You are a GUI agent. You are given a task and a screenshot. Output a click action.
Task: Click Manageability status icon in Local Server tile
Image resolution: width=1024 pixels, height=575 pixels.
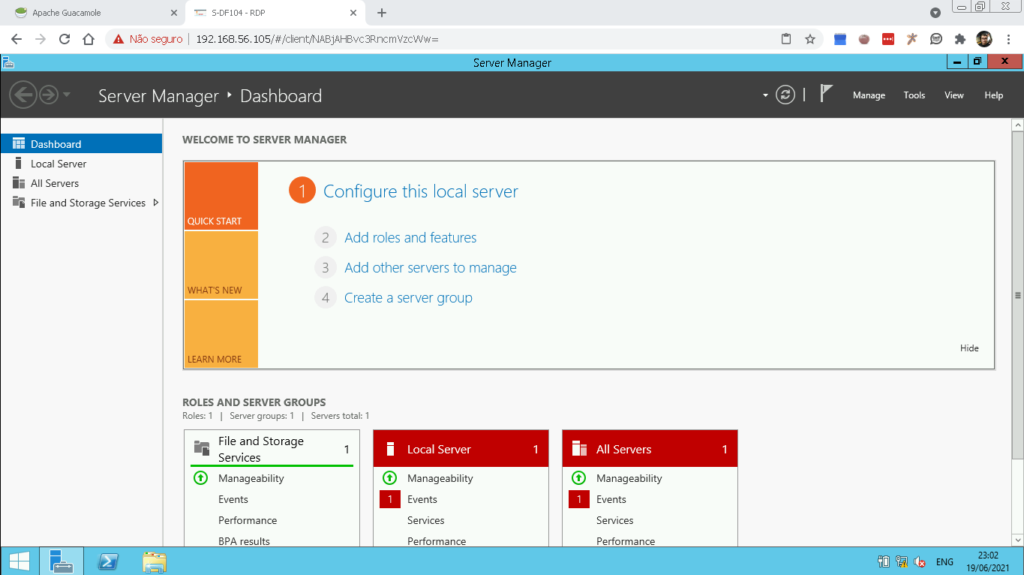390,478
